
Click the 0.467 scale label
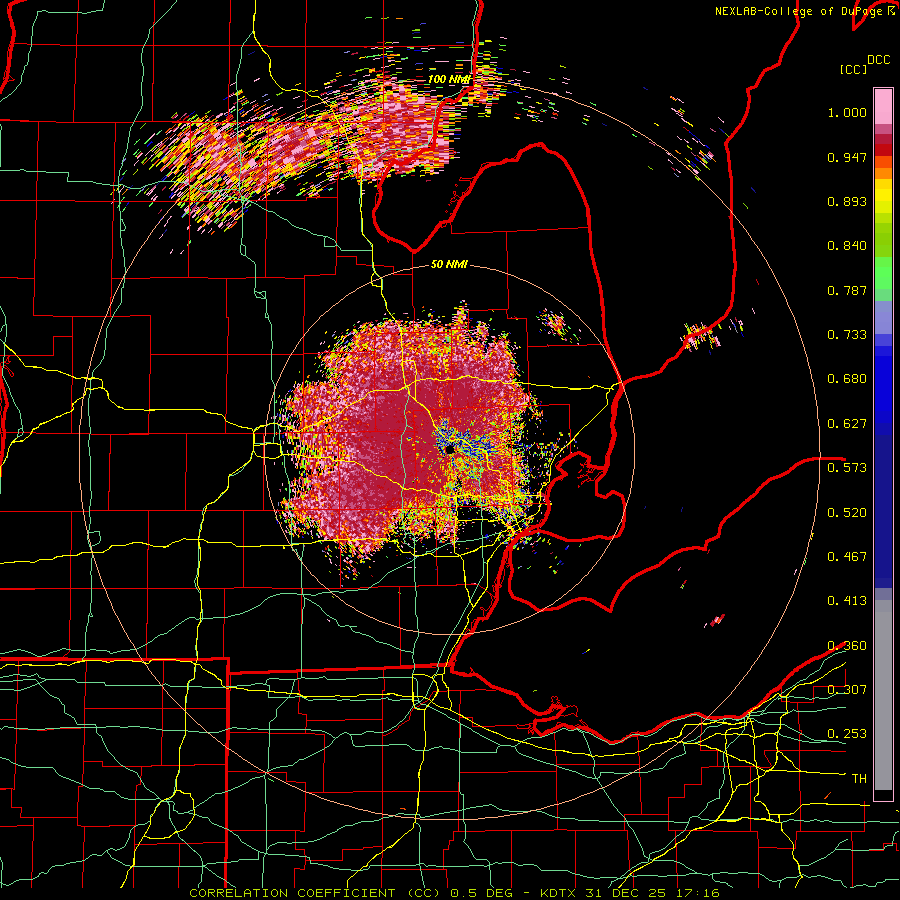847,557
